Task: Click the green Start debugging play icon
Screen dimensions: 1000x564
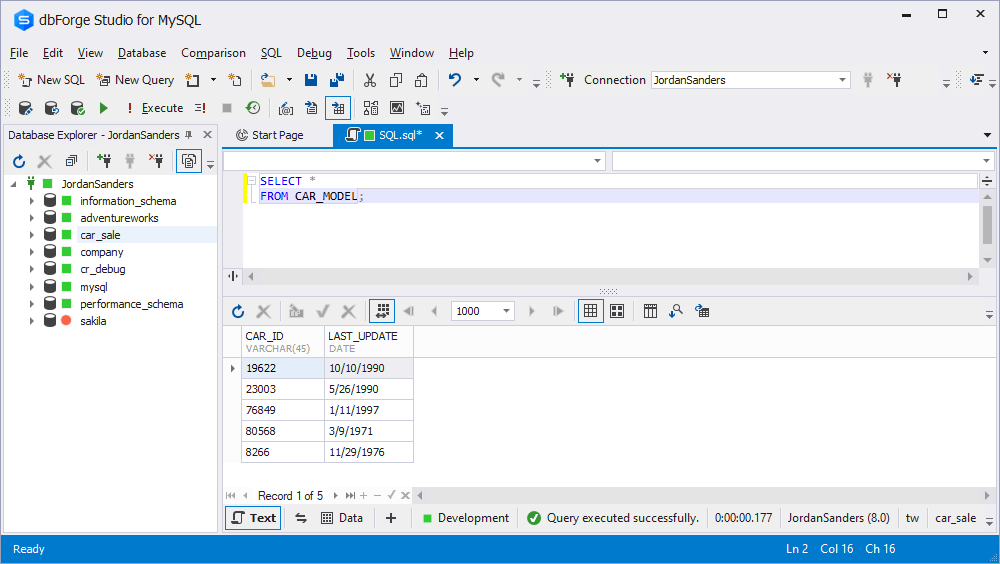Action: coord(104,108)
